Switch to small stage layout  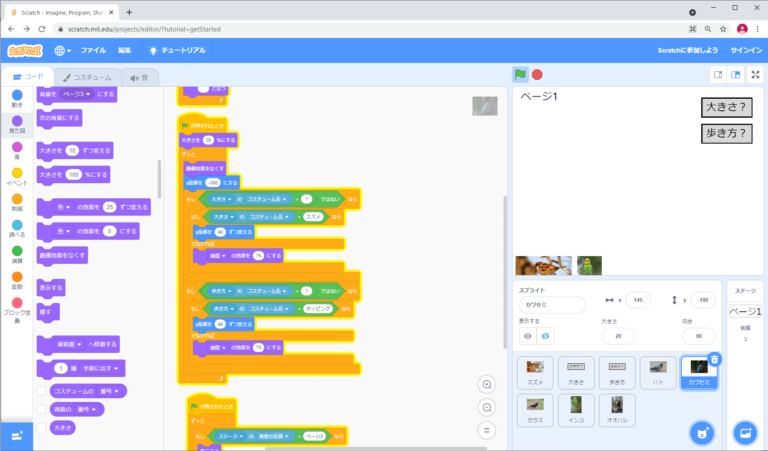coord(717,75)
